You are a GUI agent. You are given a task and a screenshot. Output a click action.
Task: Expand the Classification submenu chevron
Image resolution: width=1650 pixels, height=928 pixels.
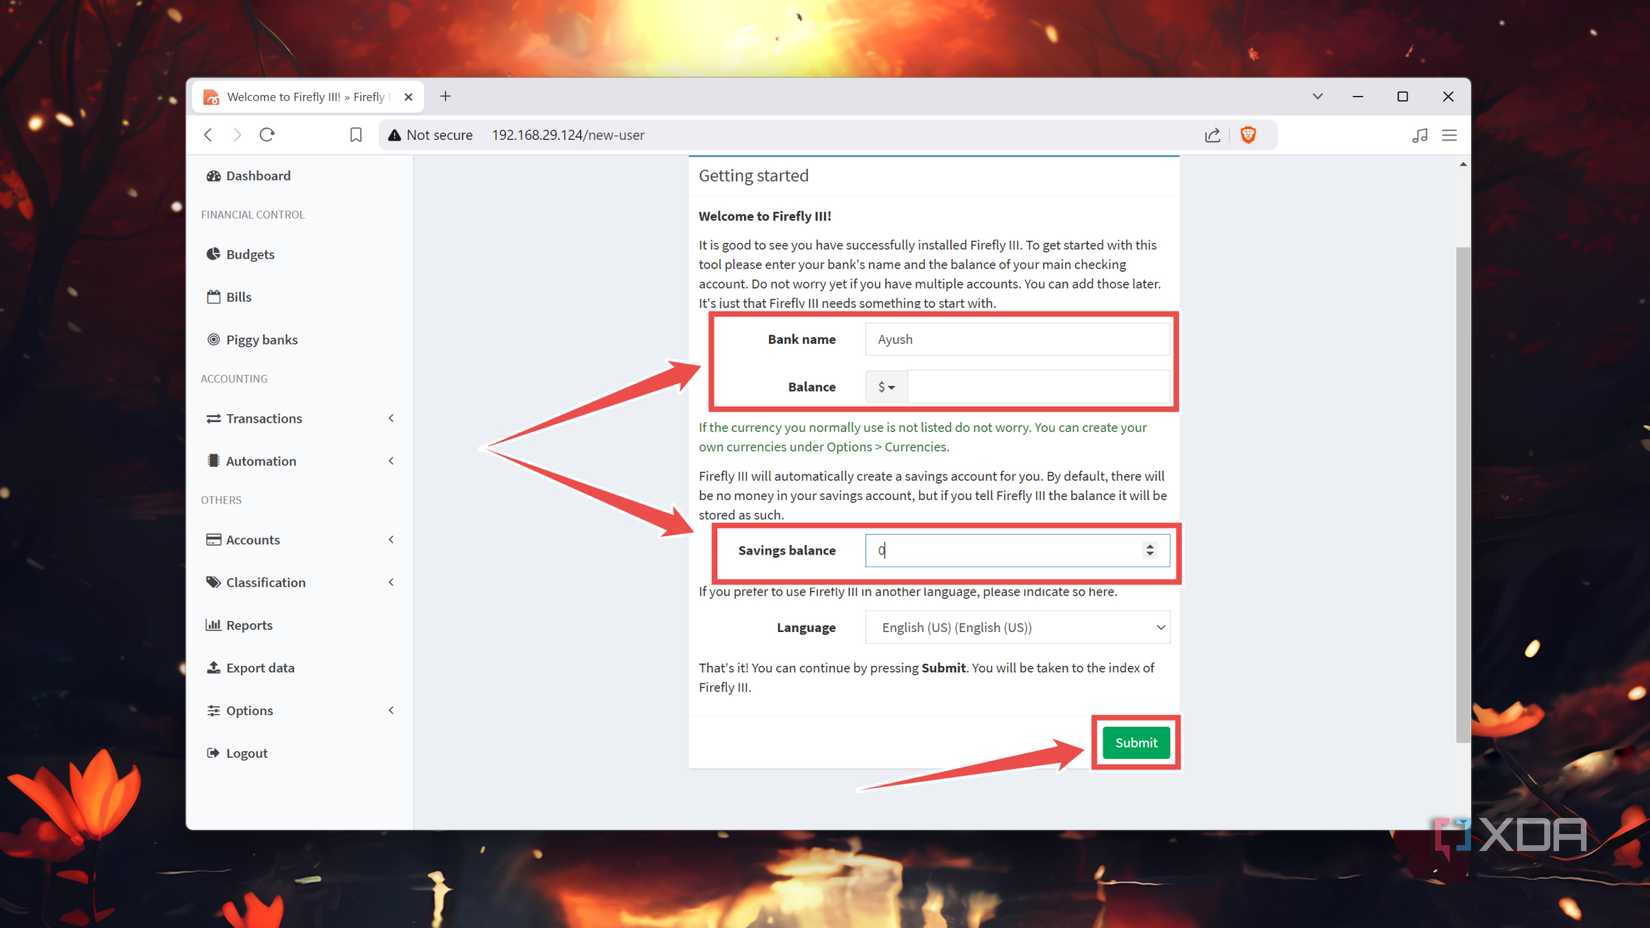pos(391,582)
